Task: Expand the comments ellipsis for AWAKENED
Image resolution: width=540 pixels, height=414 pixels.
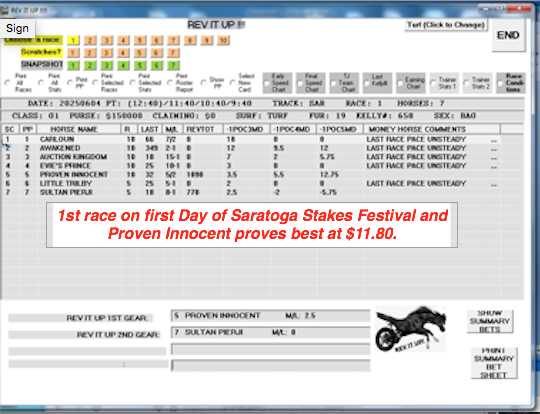Action: pyautogui.click(x=494, y=148)
